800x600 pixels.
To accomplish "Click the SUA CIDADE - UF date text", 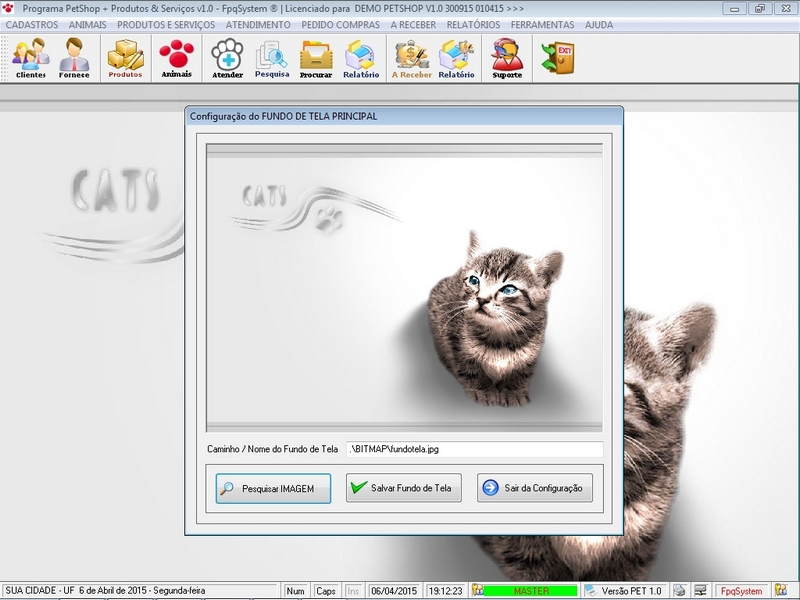I will (105, 590).
